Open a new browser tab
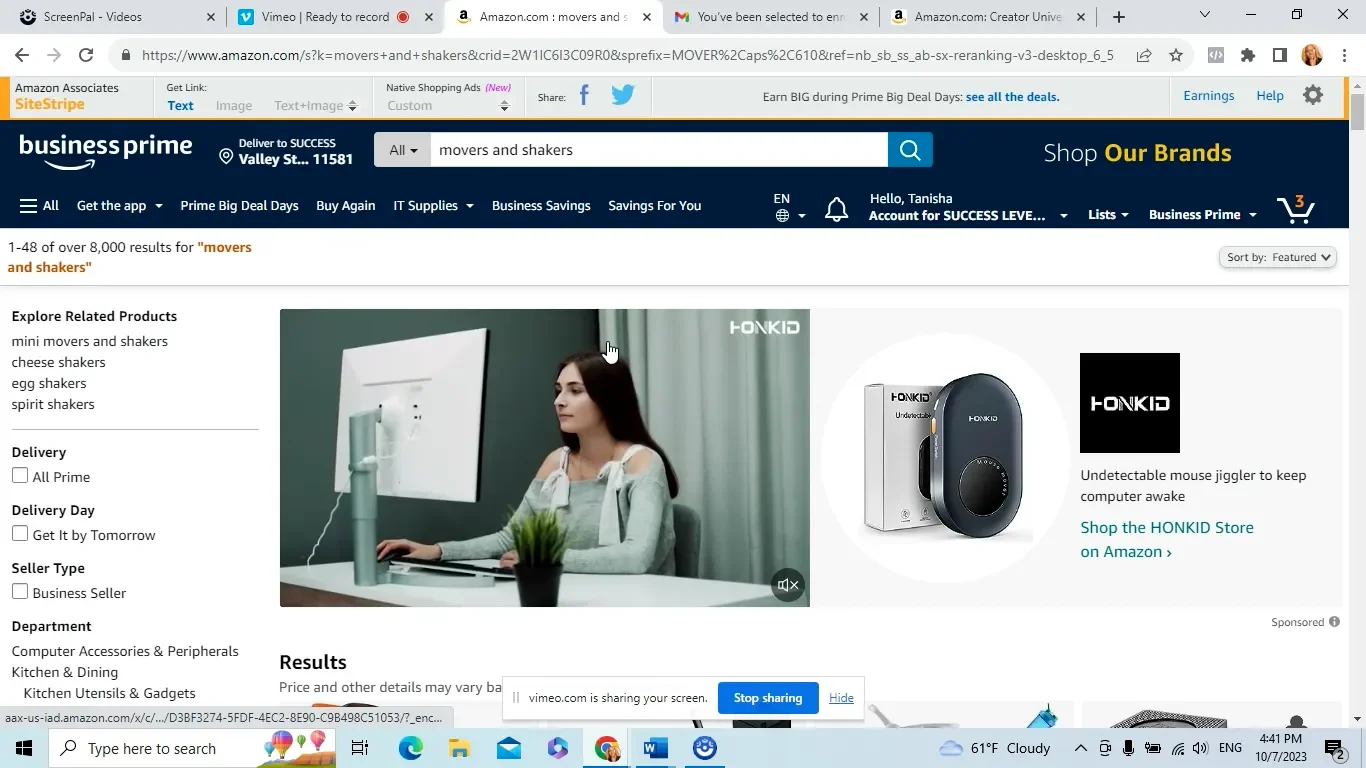 1119,17
